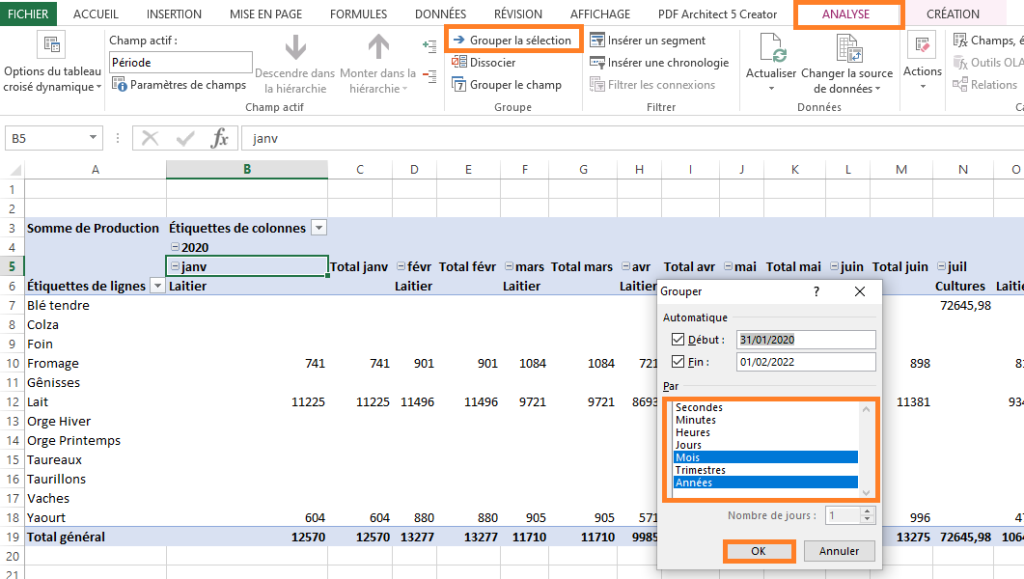Cancel formula entry with the X icon

[x=150, y=138]
